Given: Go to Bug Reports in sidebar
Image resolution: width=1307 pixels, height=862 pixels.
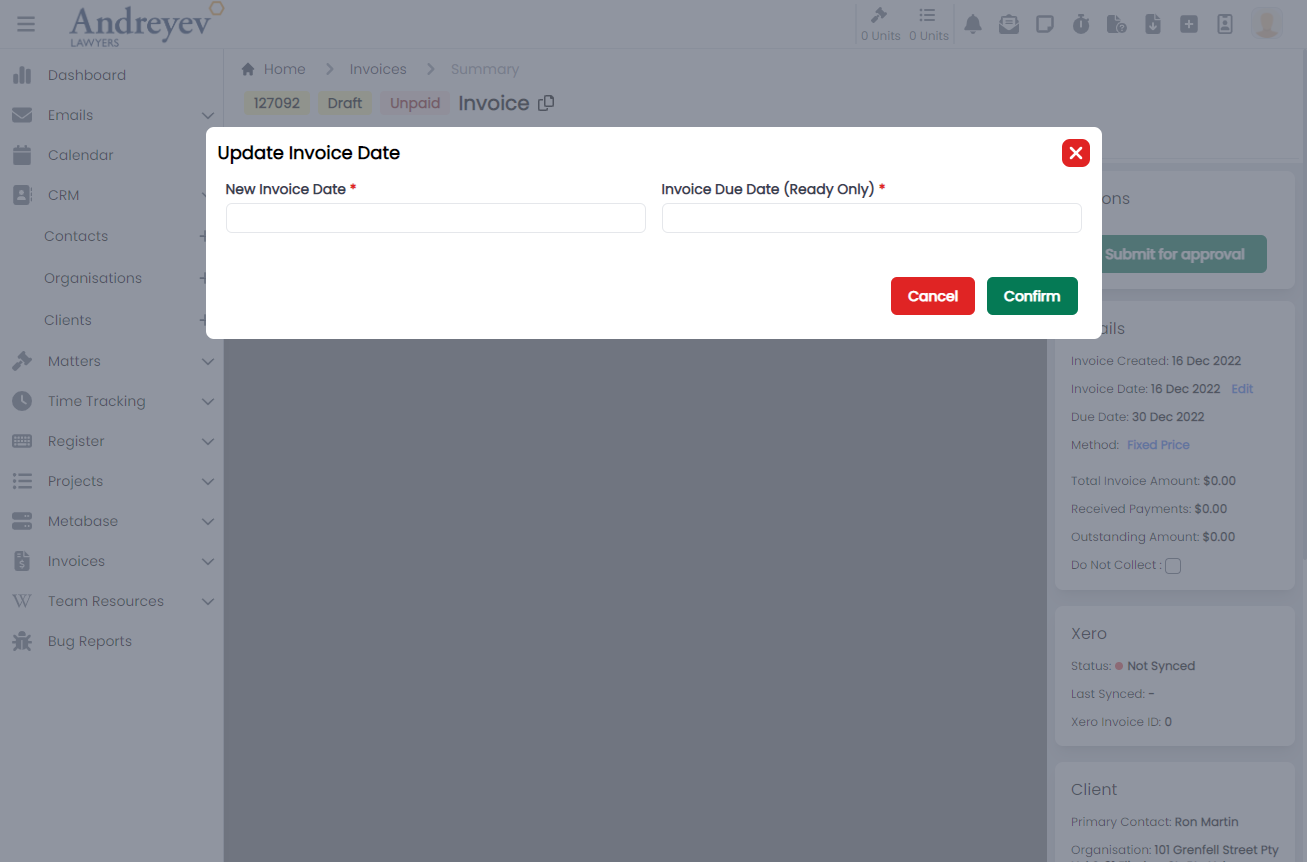Looking at the screenshot, I should [x=89, y=641].
